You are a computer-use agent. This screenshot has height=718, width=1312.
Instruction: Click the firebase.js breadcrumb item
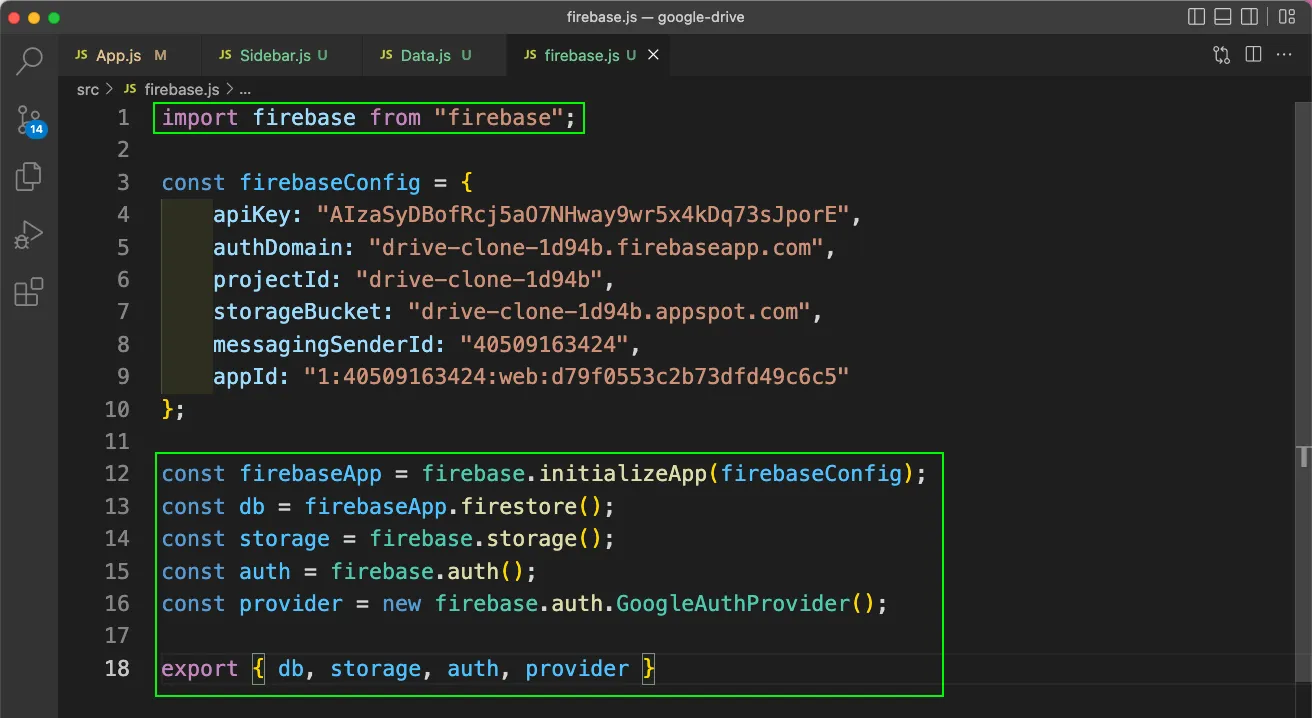coord(181,89)
